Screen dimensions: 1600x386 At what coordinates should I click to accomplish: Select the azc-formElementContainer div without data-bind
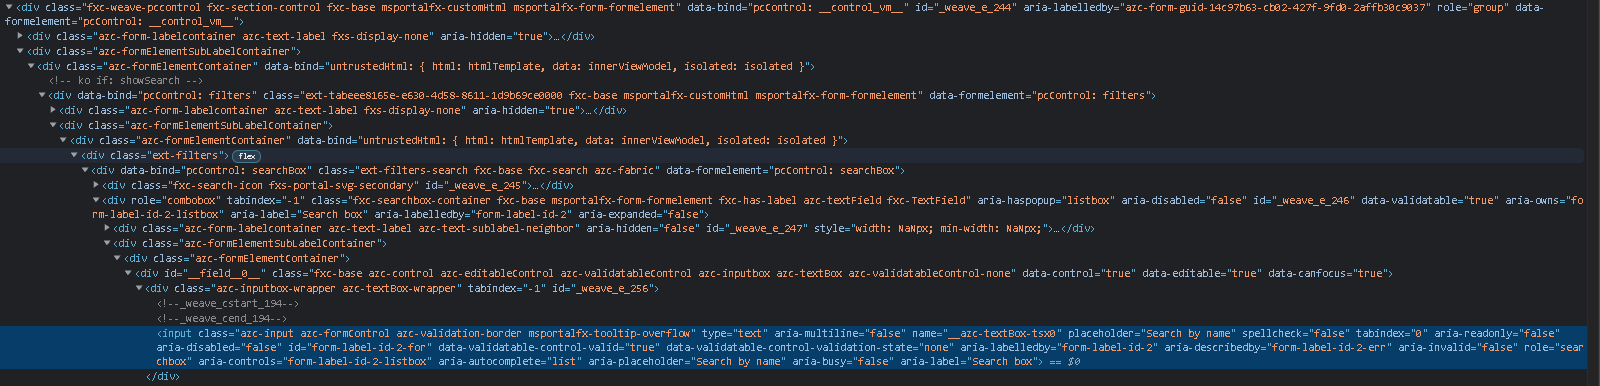pos(237,259)
